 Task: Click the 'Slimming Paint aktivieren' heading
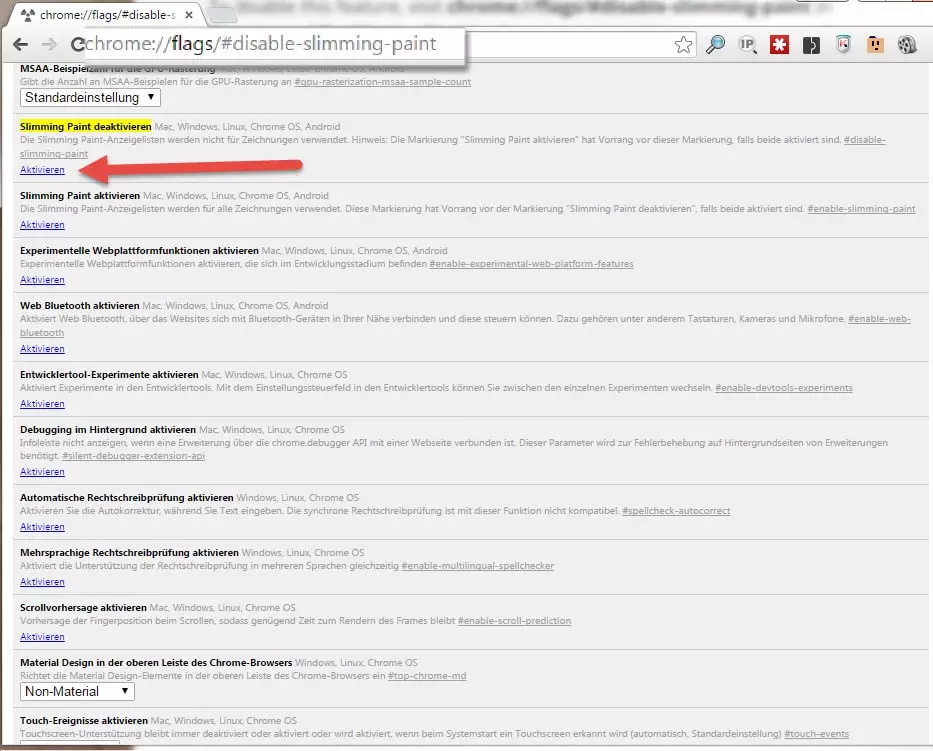coord(80,196)
